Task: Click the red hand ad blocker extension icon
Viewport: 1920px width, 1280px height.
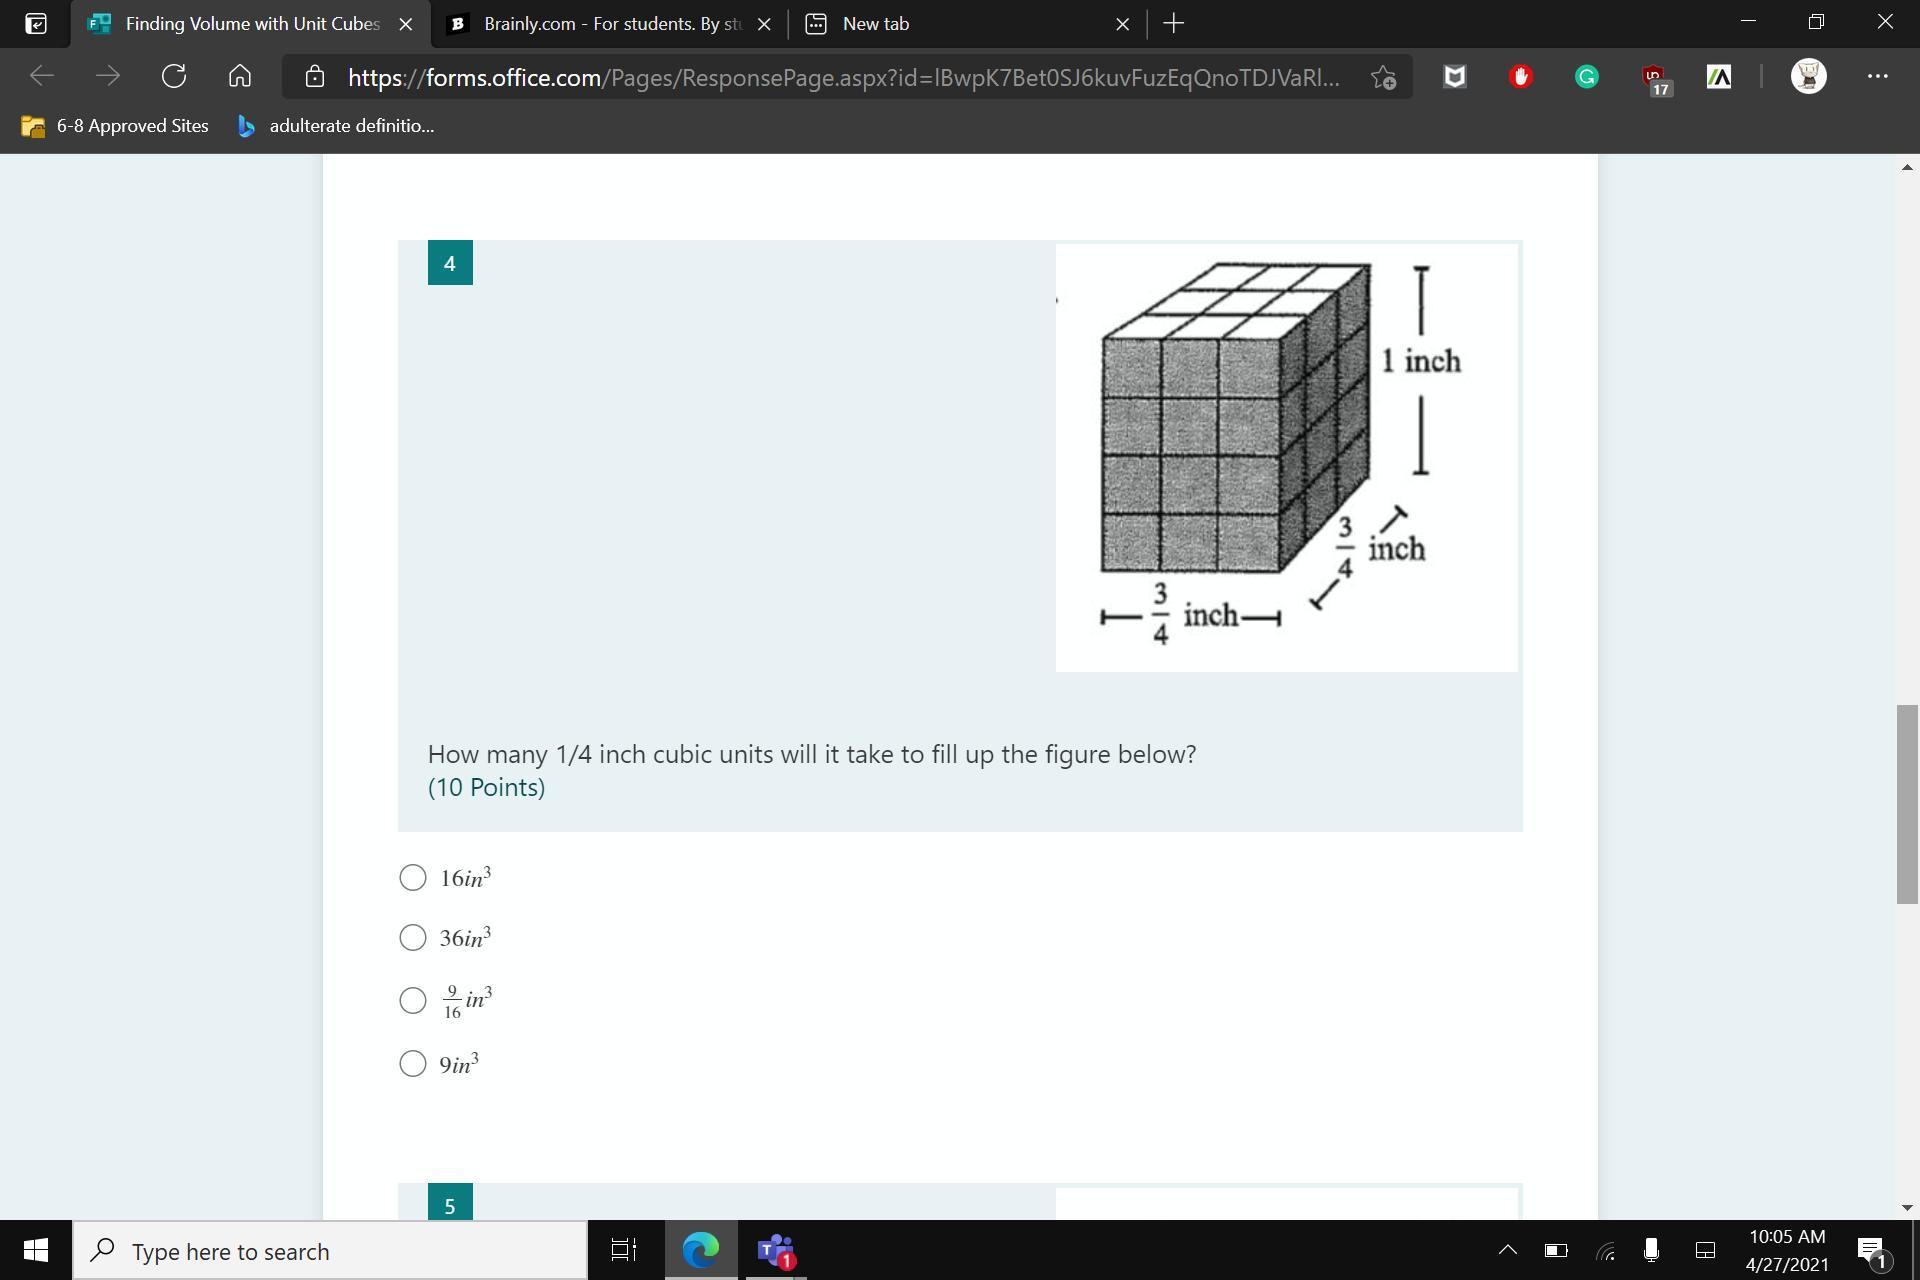Action: click(x=1520, y=77)
